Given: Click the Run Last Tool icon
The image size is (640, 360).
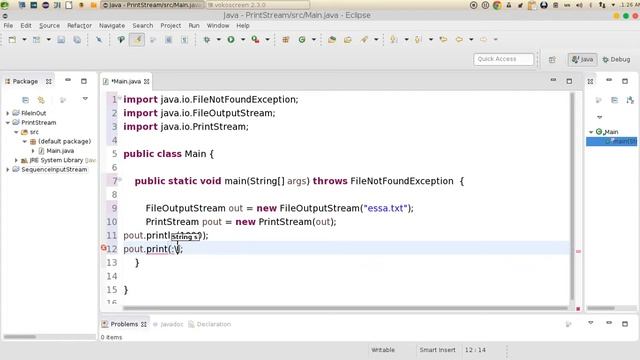Looking at the screenshot, I should coord(256,40).
